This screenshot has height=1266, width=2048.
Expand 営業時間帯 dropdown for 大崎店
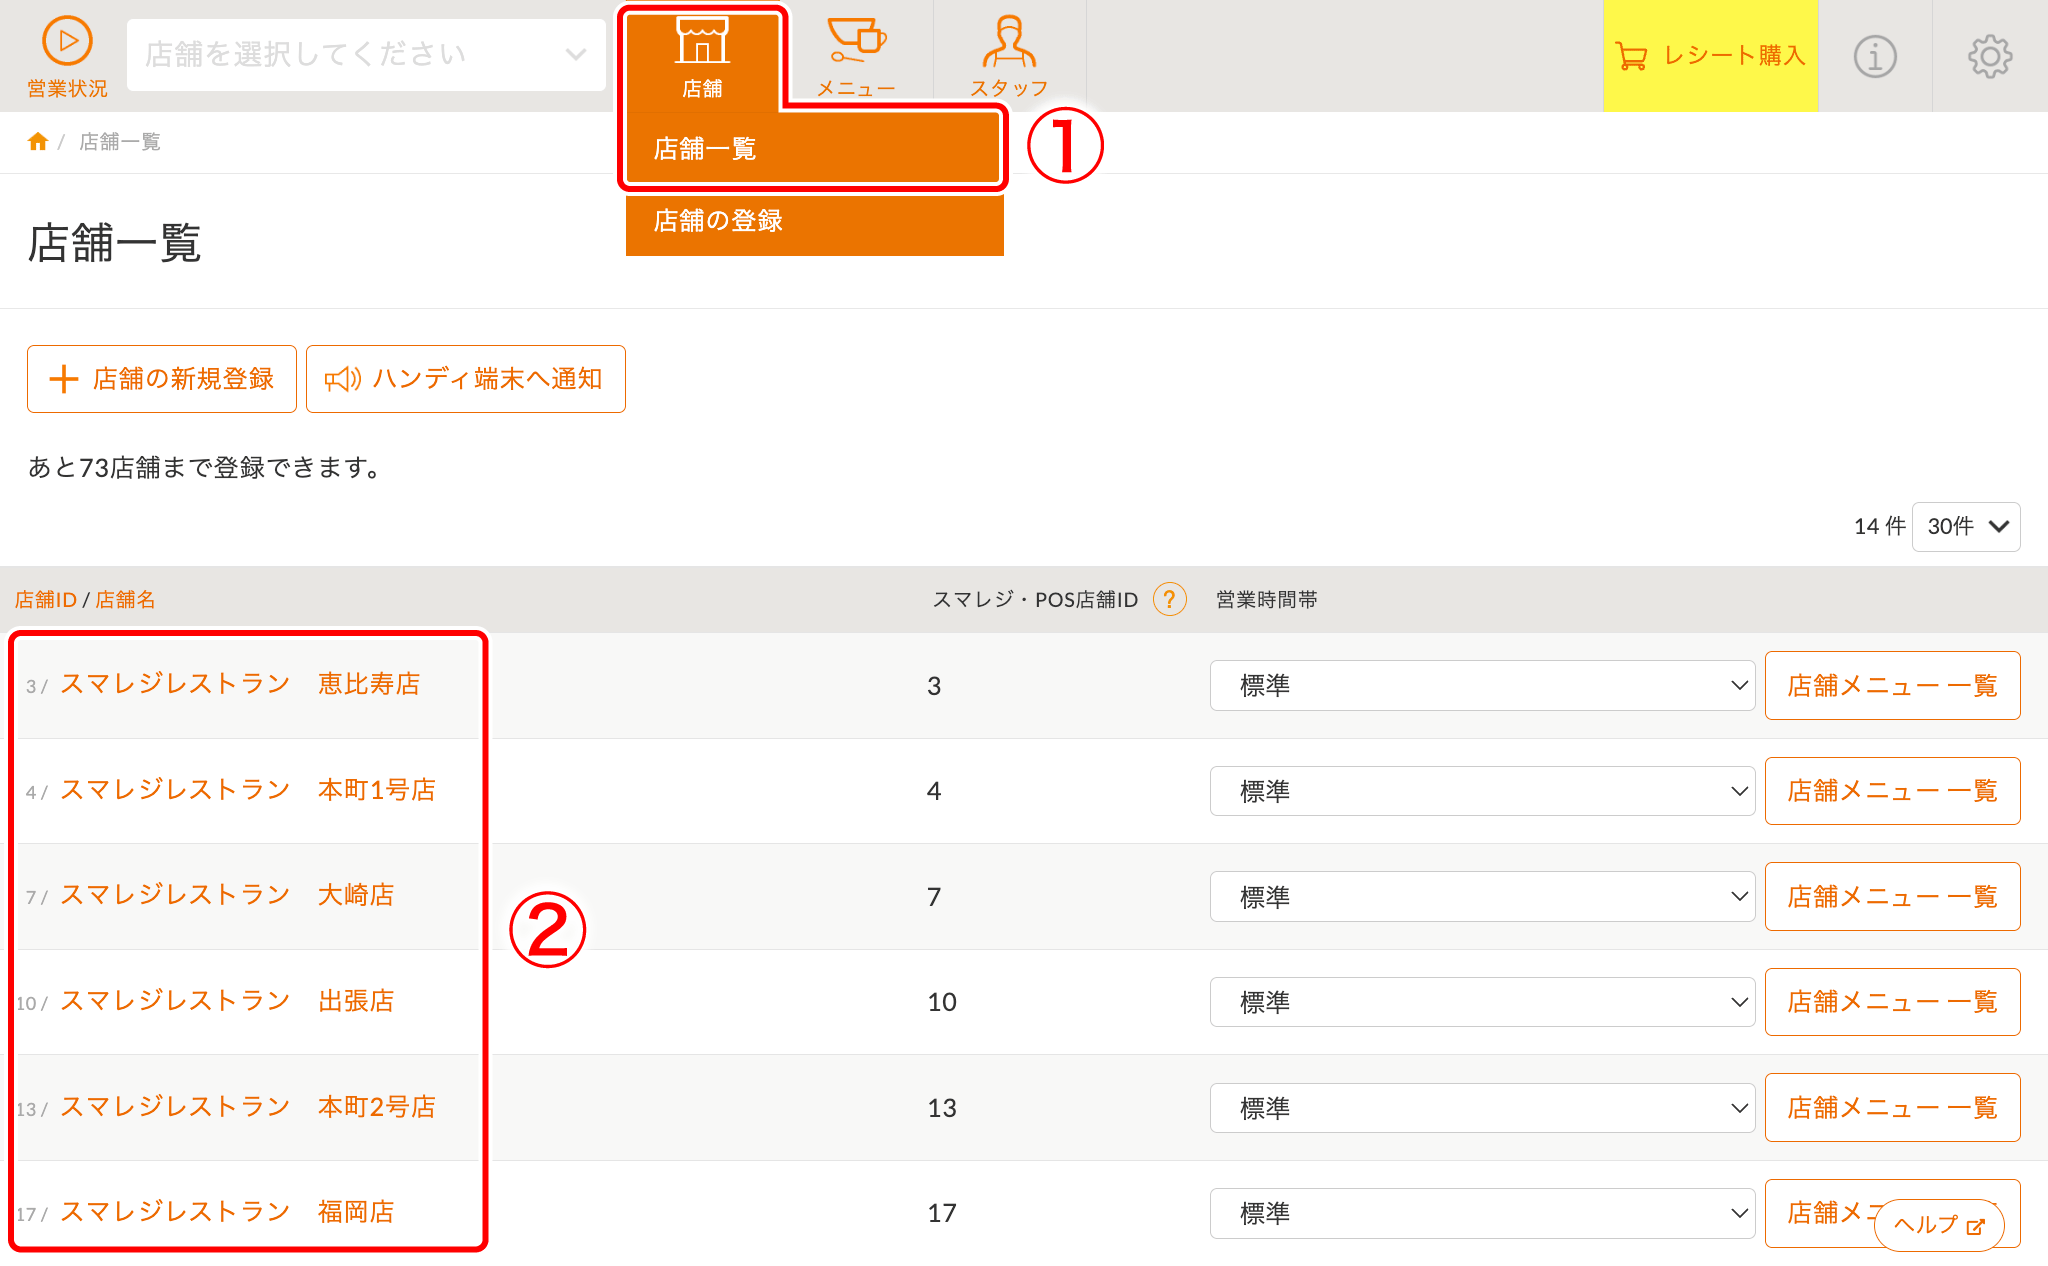[1481, 897]
